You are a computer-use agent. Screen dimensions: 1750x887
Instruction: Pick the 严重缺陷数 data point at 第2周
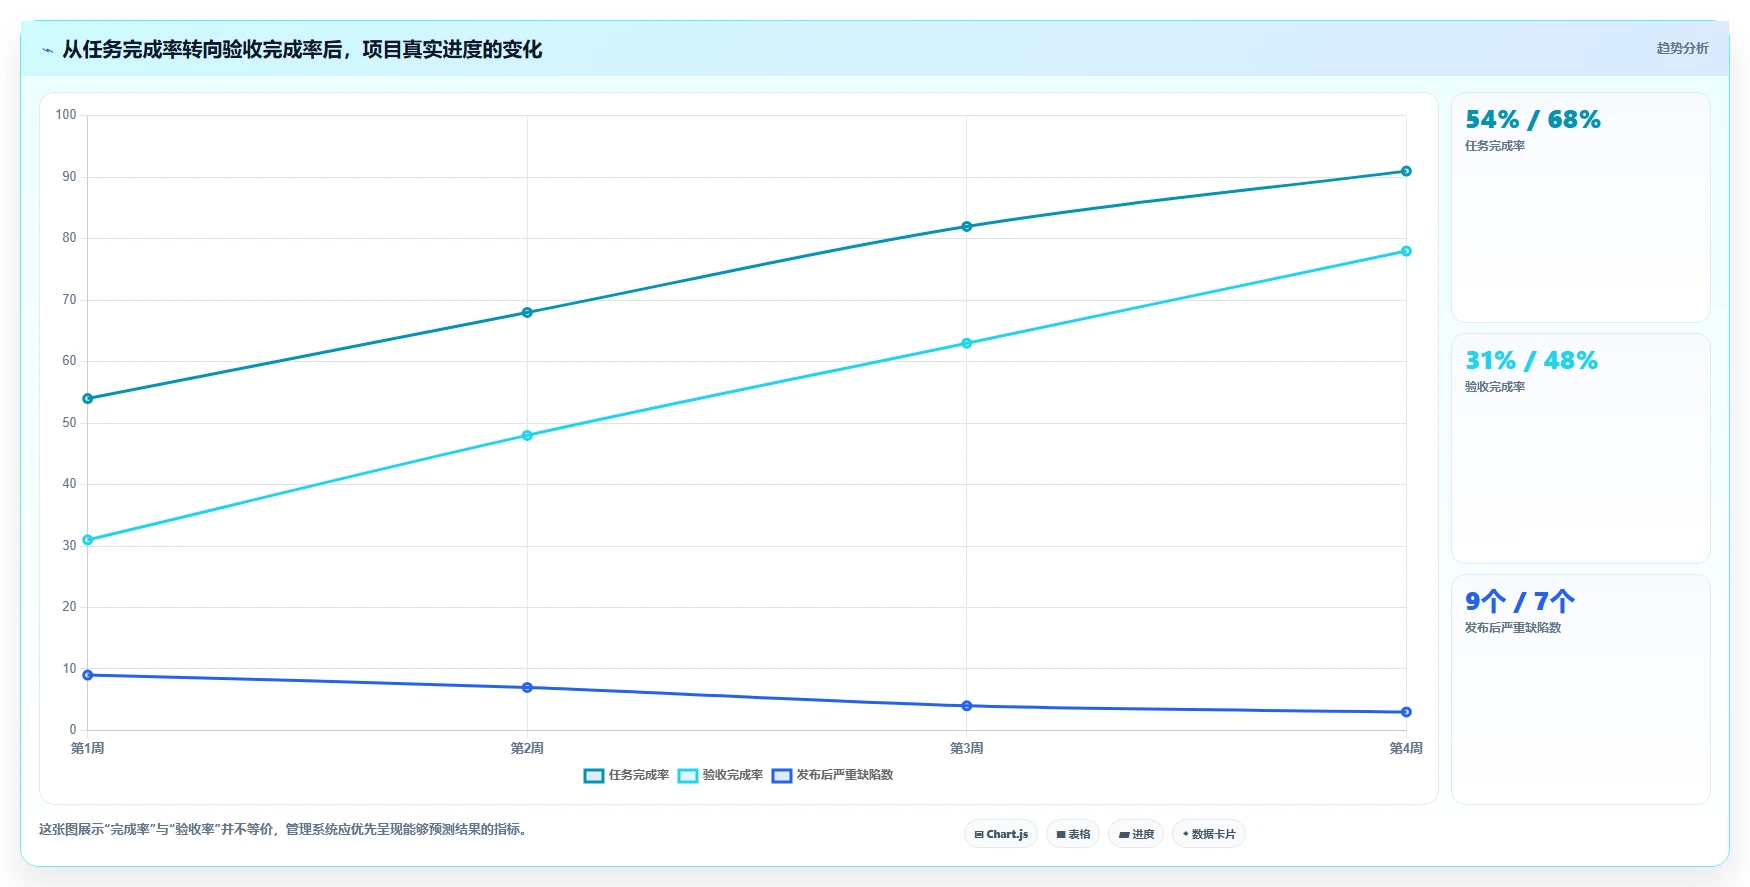(x=527, y=688)
